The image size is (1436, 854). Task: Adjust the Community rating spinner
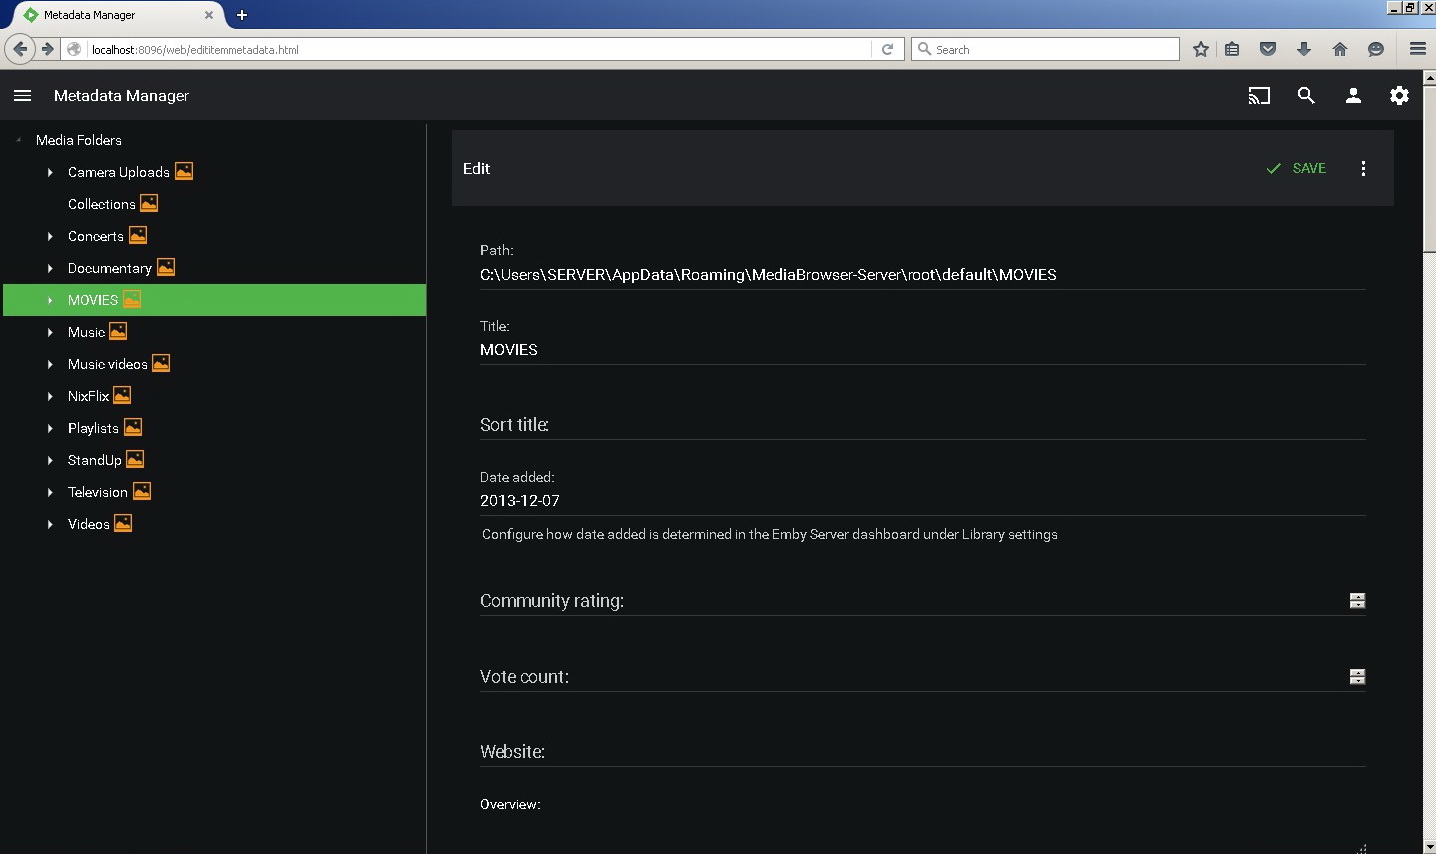pyautogui.click(x=1357, y=601)
